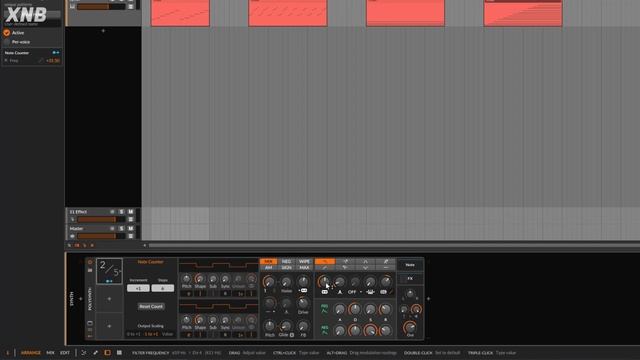This screenshot has width=640, height=360.
Task: Click the second oscillator Sub knob
Action: pyautogui.click(x=213, y=320)
